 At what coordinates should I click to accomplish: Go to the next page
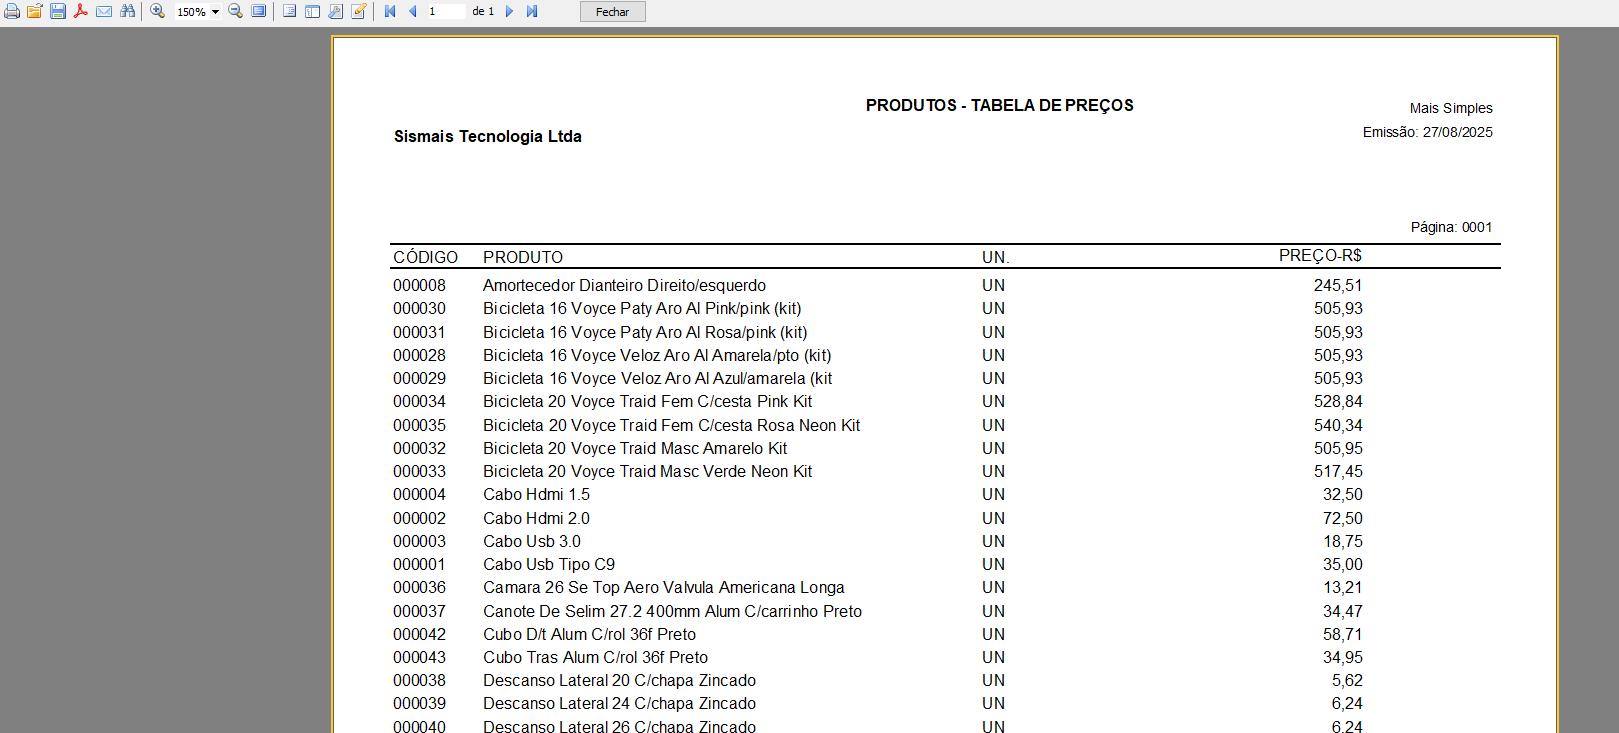(x=509, y=11)
